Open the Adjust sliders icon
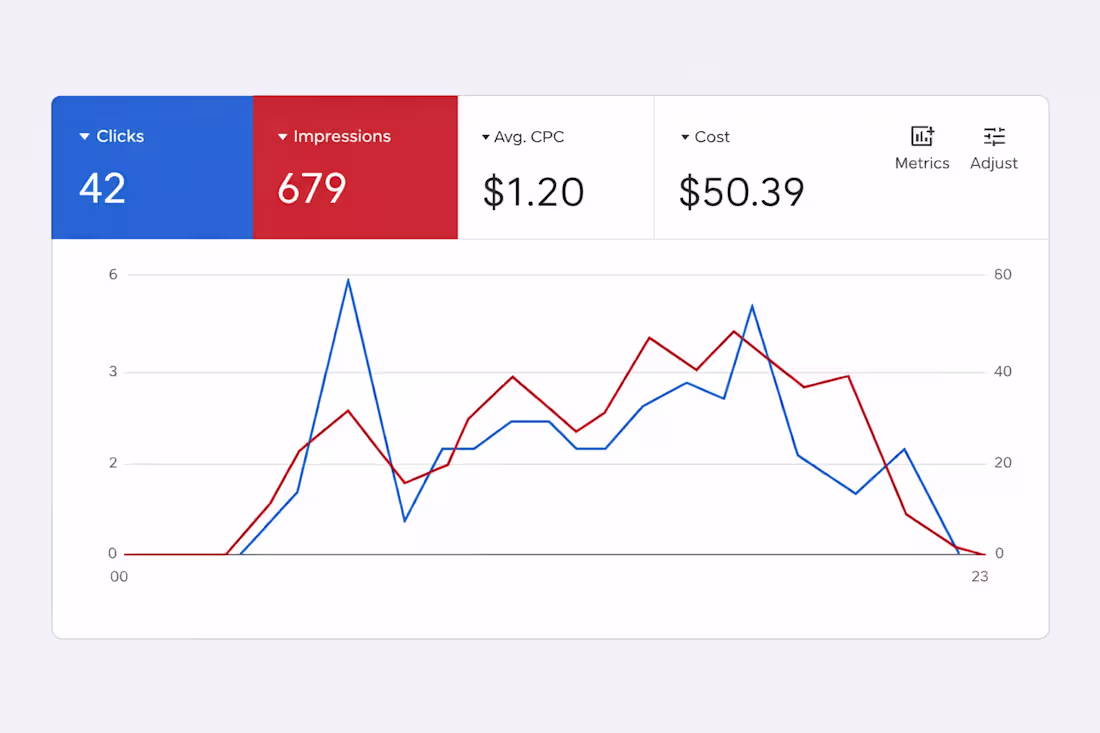Viewport: 1100px width, 733px height. (994, 136)
